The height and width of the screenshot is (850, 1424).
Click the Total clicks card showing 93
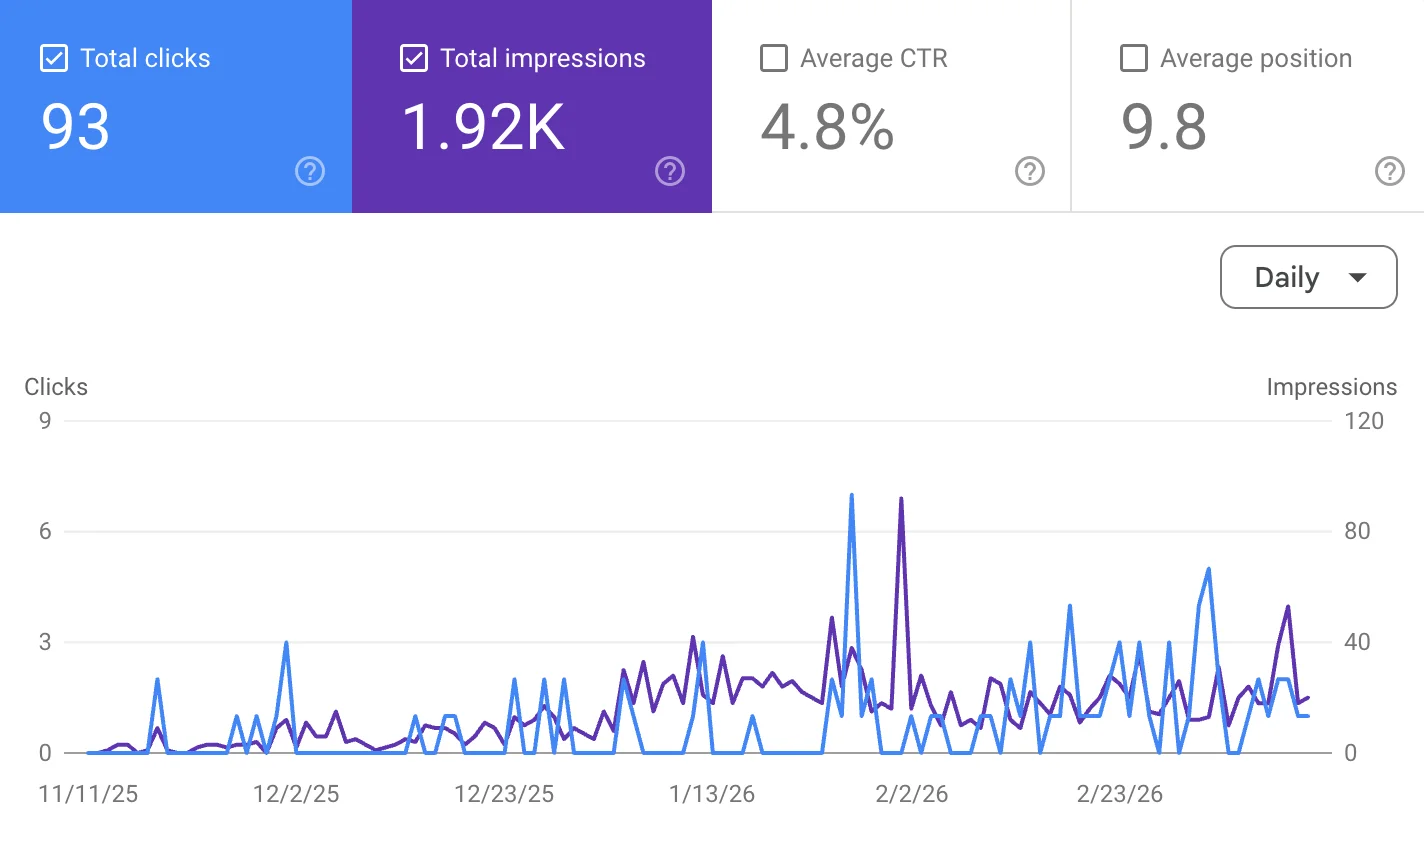(x=176, y=105)
